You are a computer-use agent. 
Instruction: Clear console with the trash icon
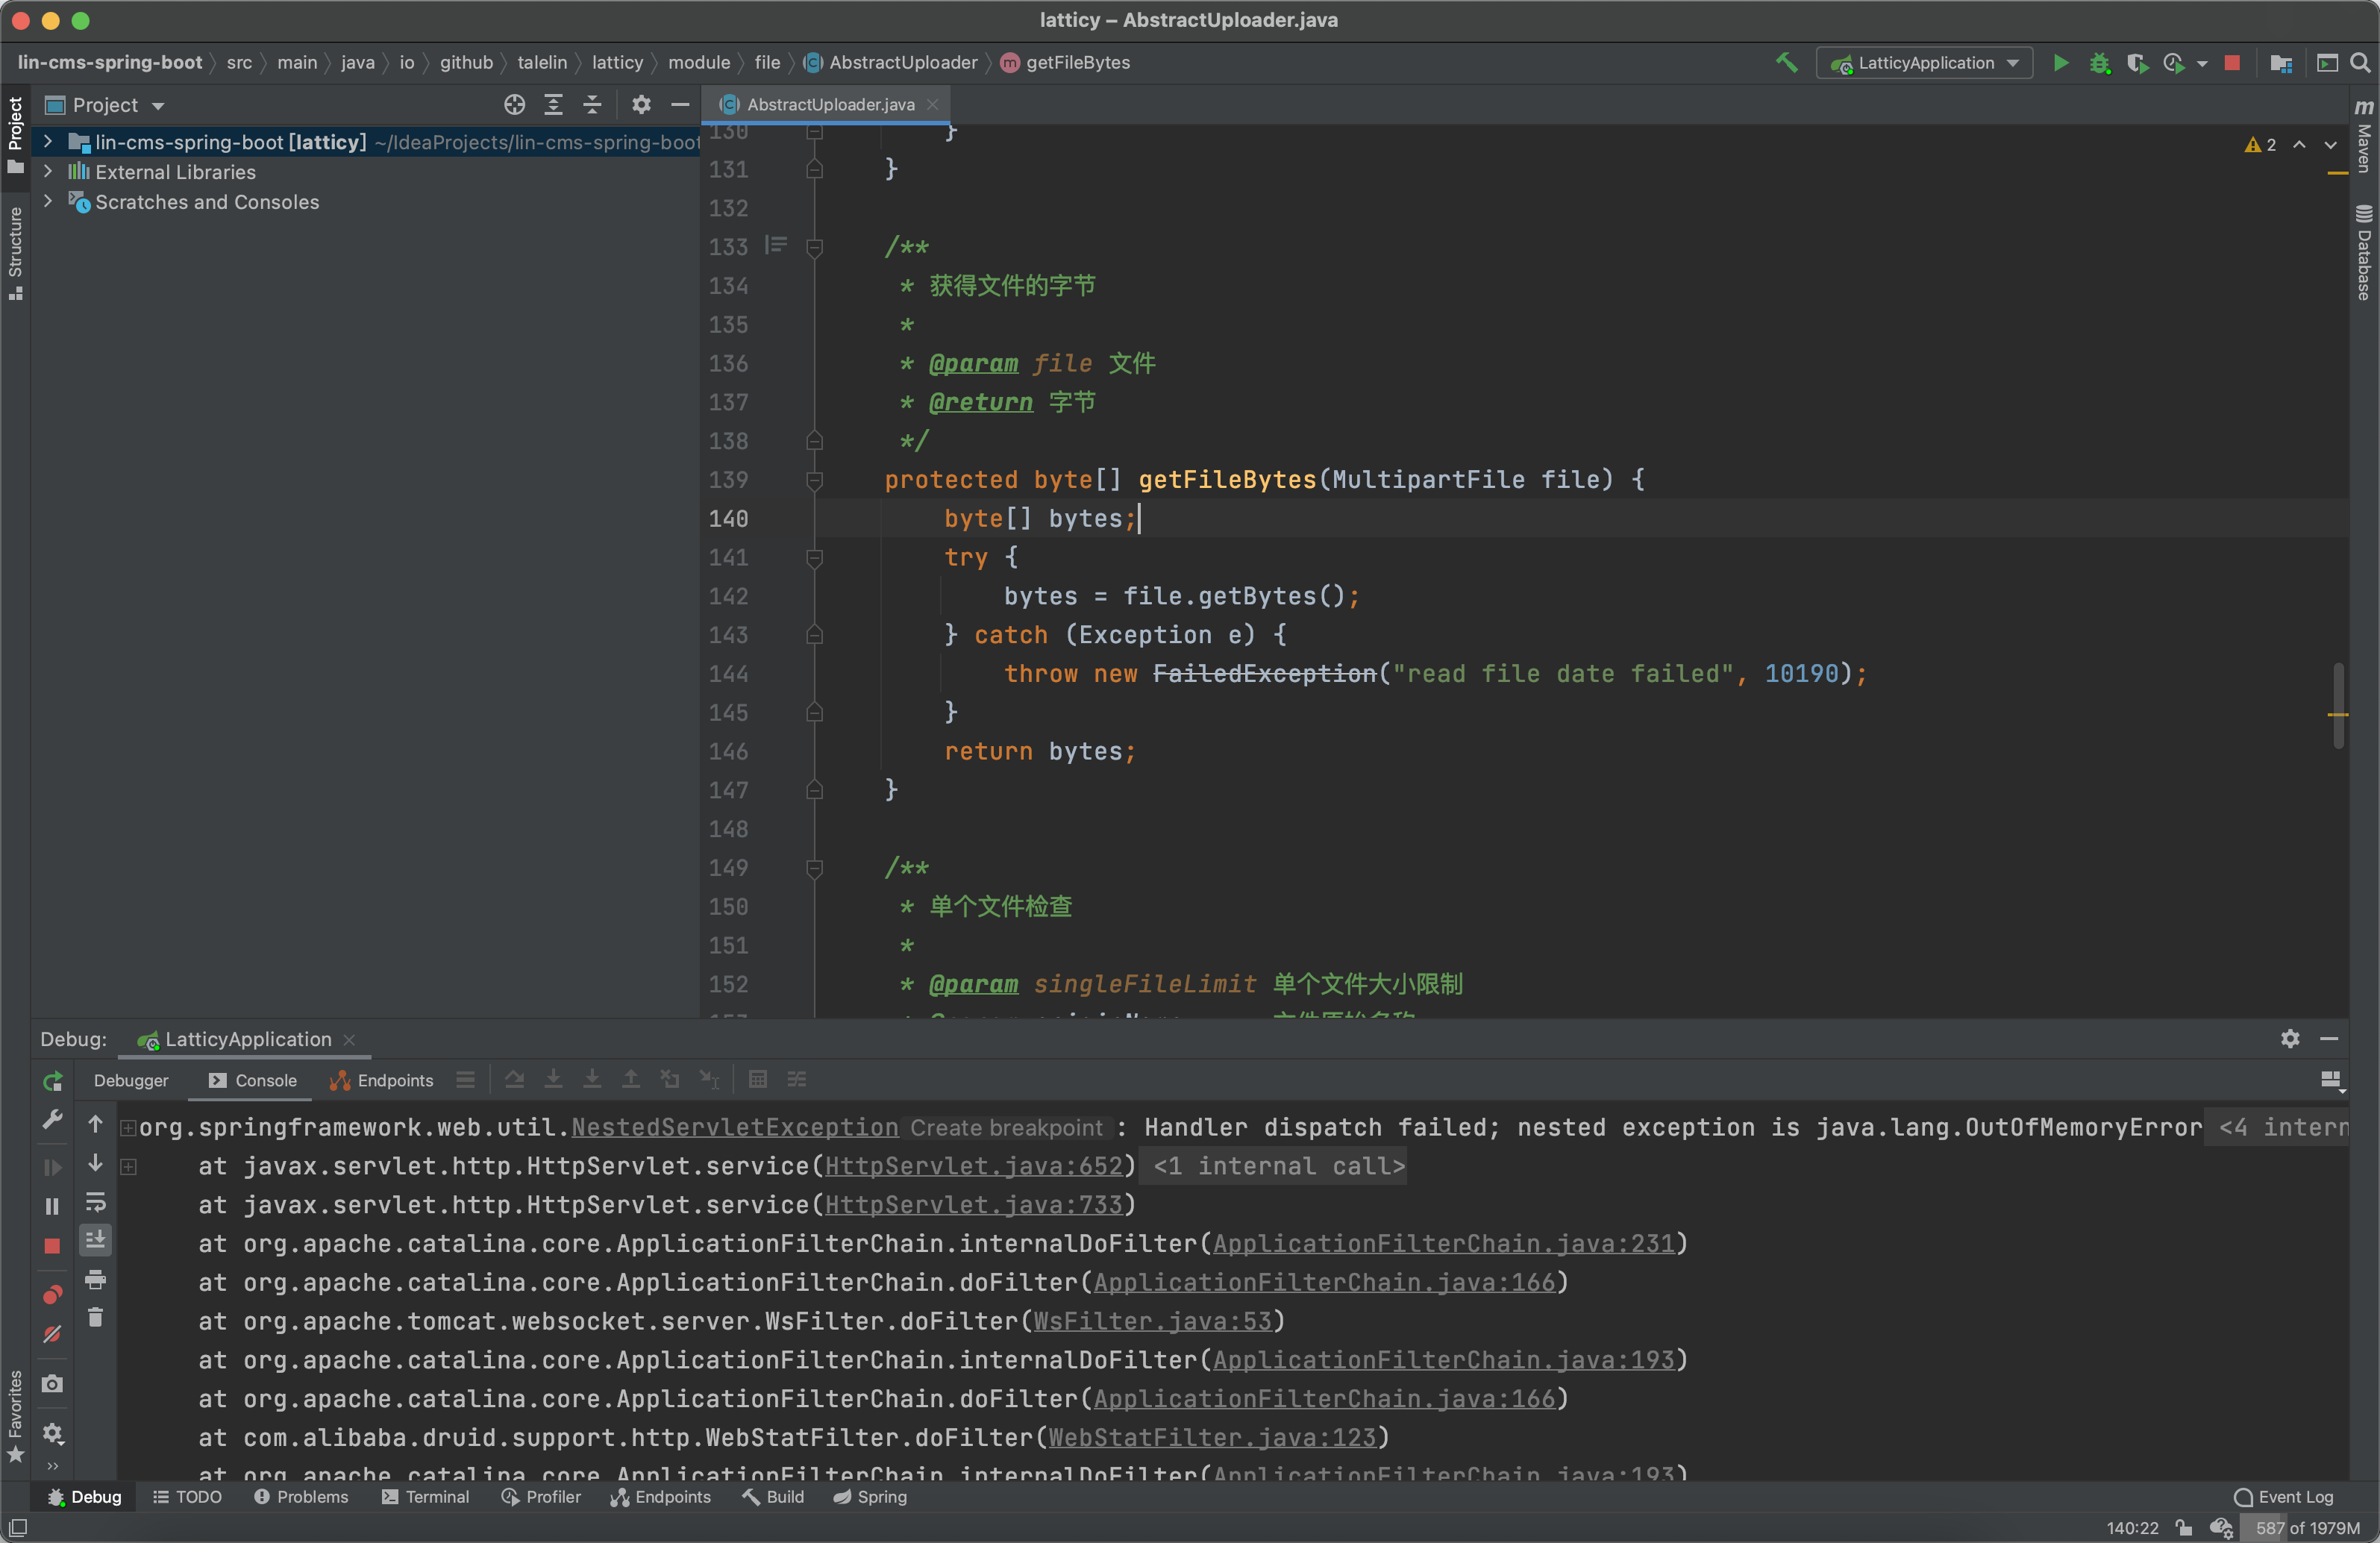point(95,1318)
